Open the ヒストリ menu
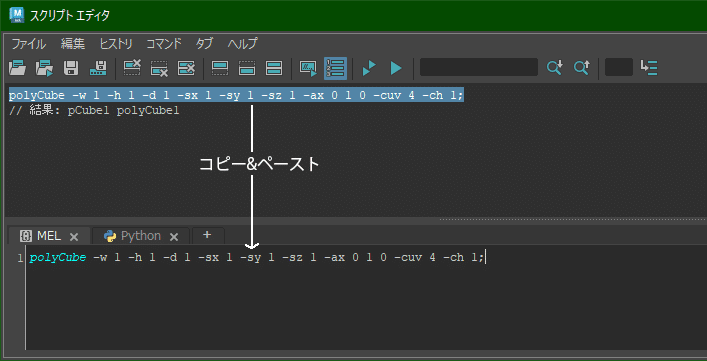The width and height of the screenshot is (707, 361). coord(116,44)
